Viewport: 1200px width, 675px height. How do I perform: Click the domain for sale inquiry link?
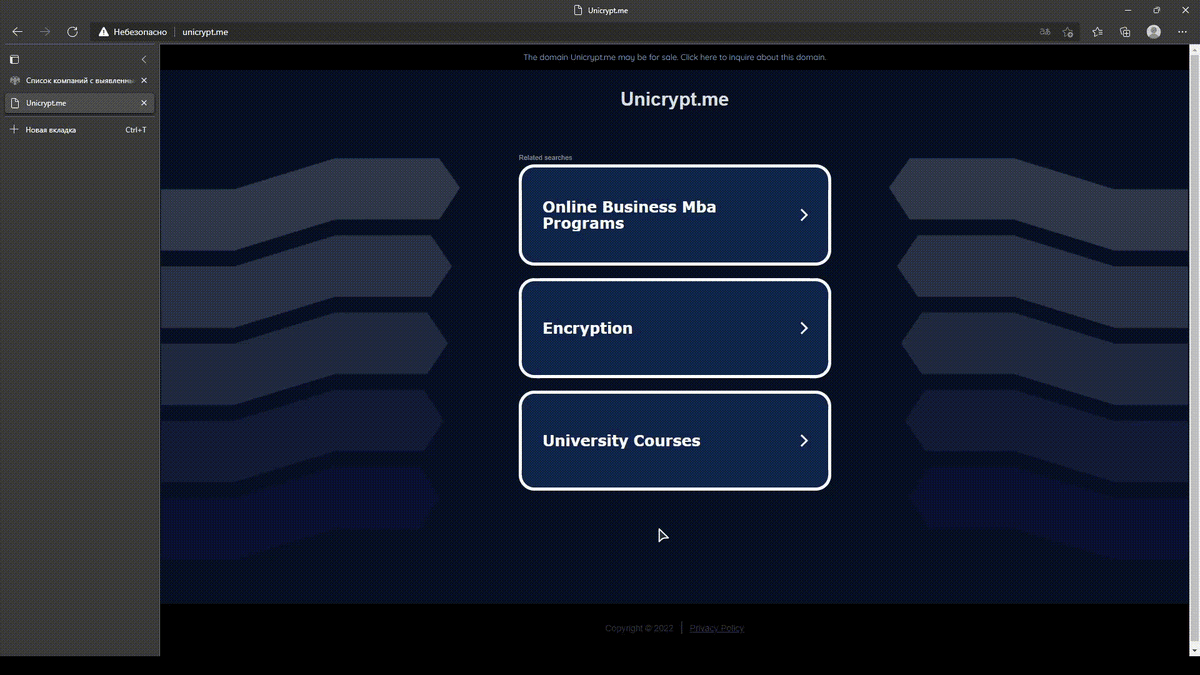675,57
